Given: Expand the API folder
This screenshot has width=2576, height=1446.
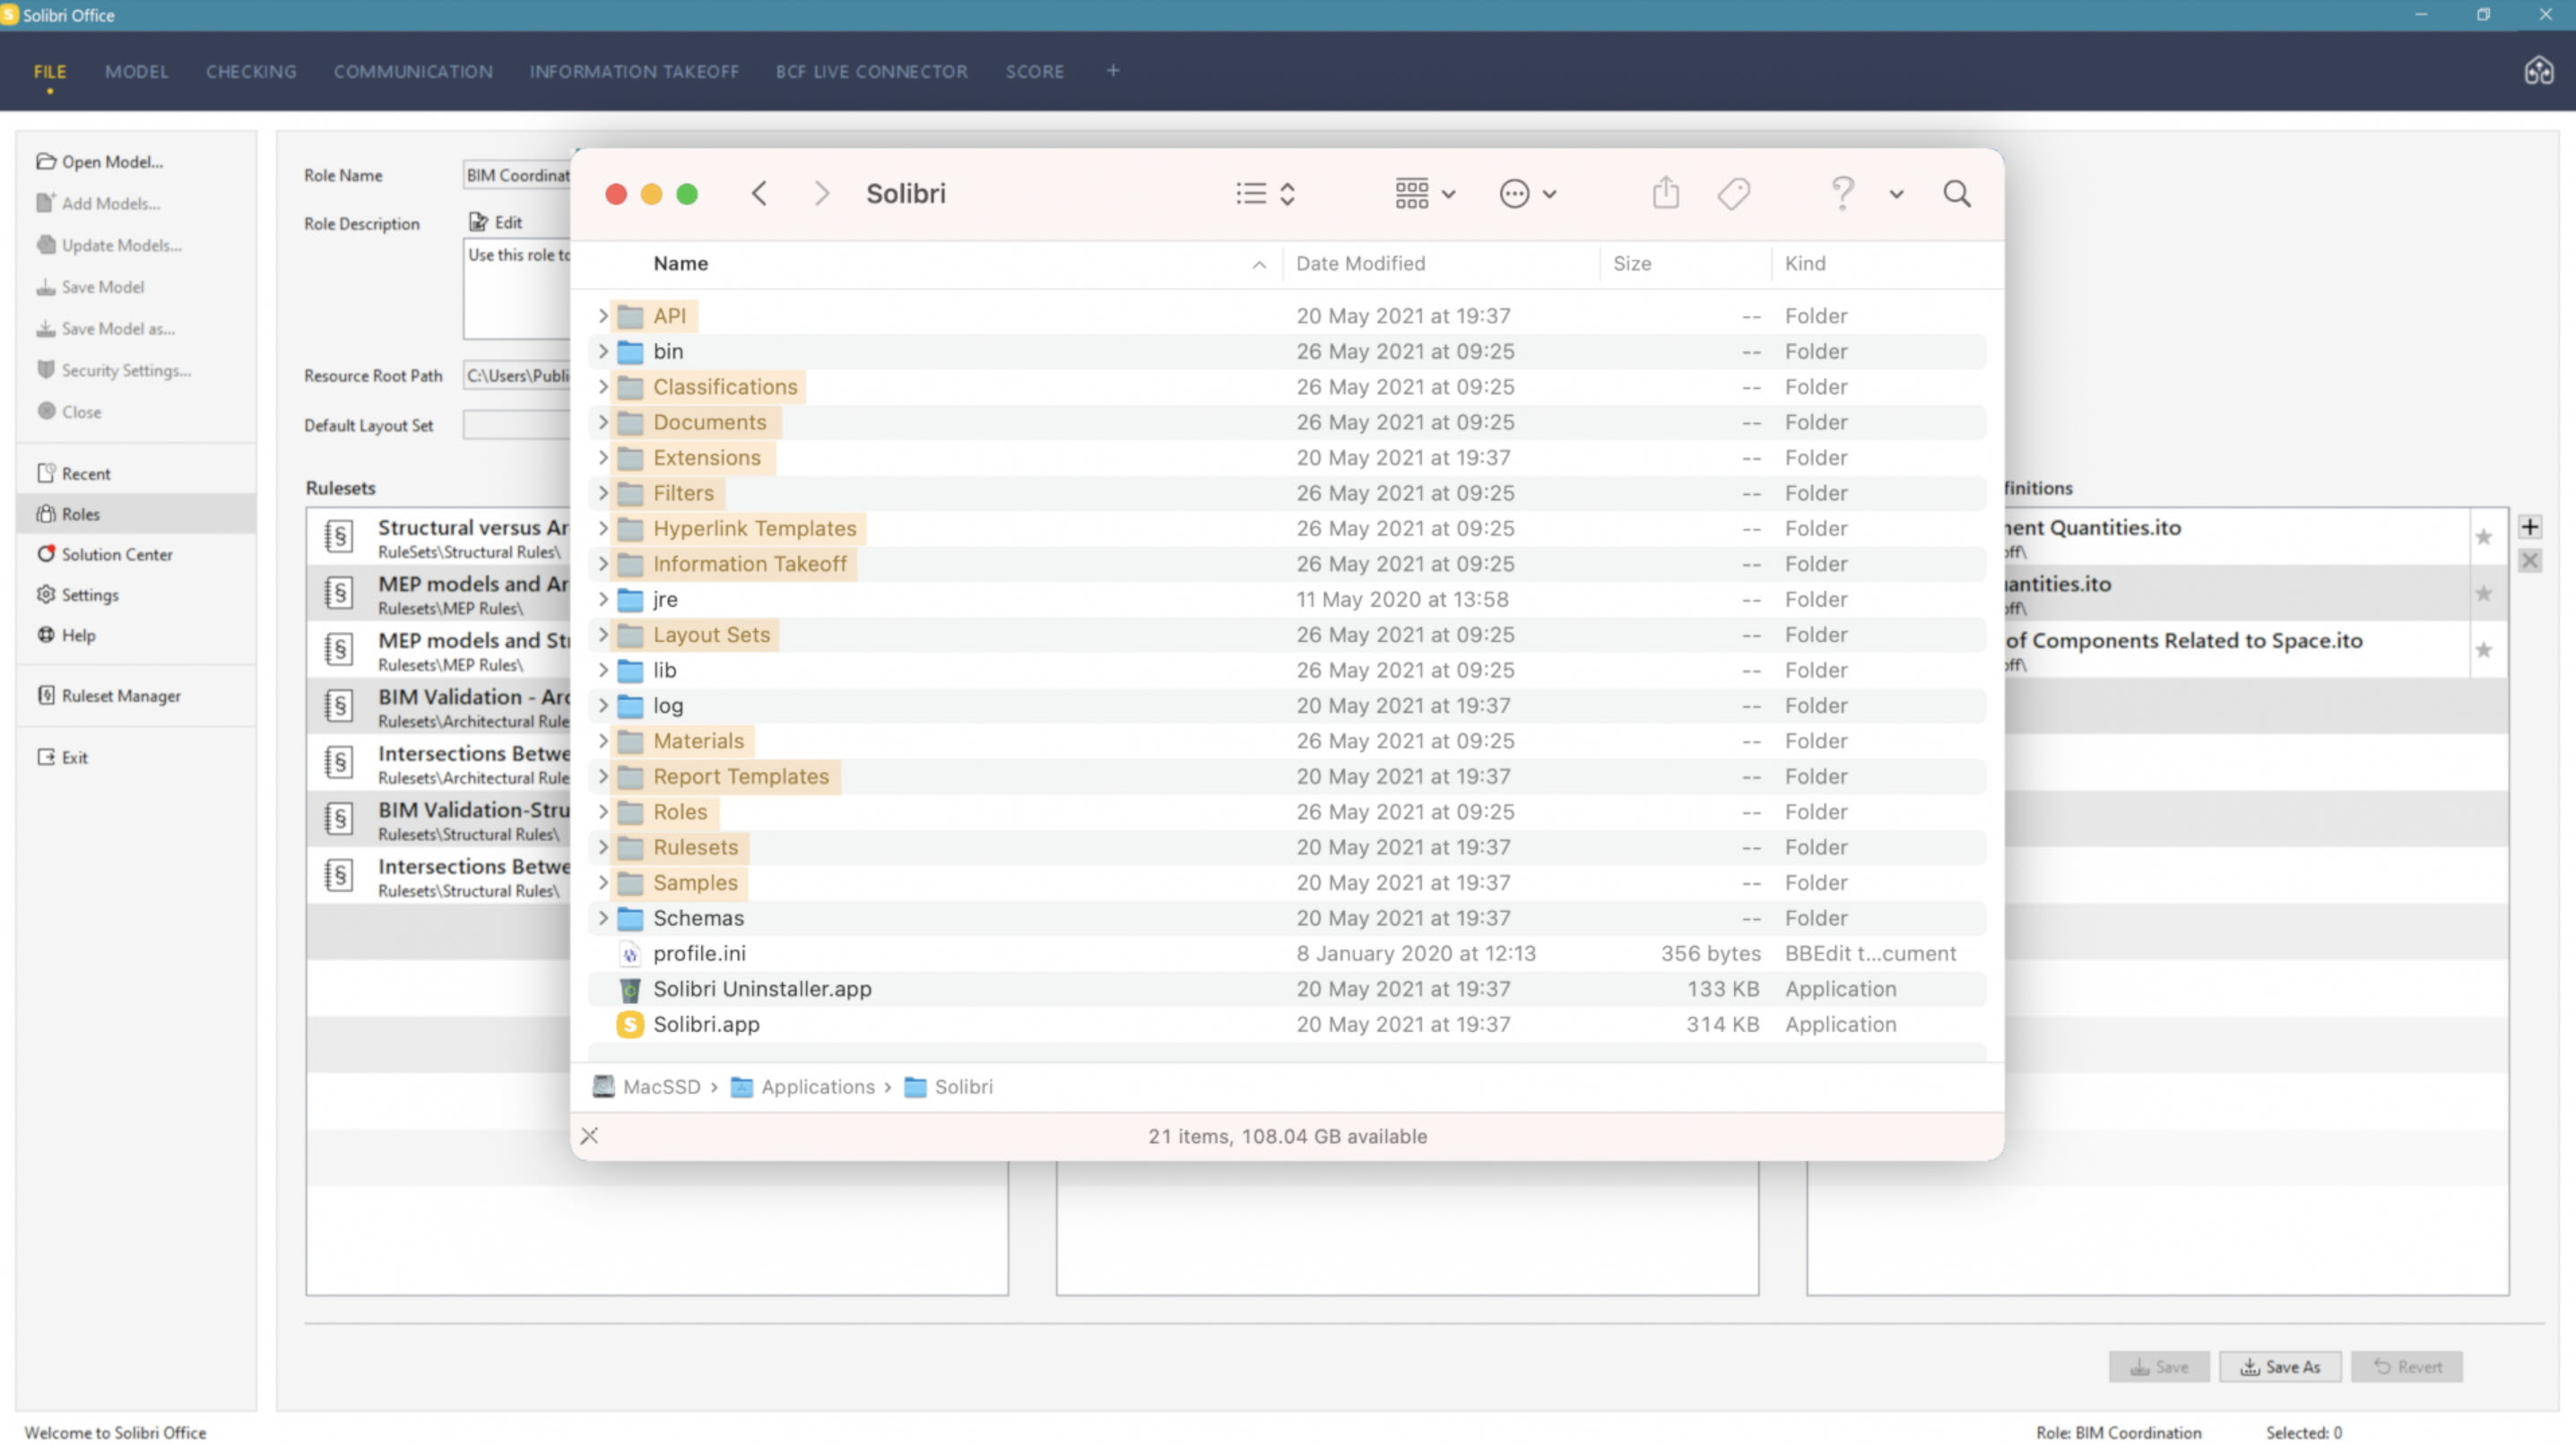Looking at the screenshot, I should pos(603,315).
